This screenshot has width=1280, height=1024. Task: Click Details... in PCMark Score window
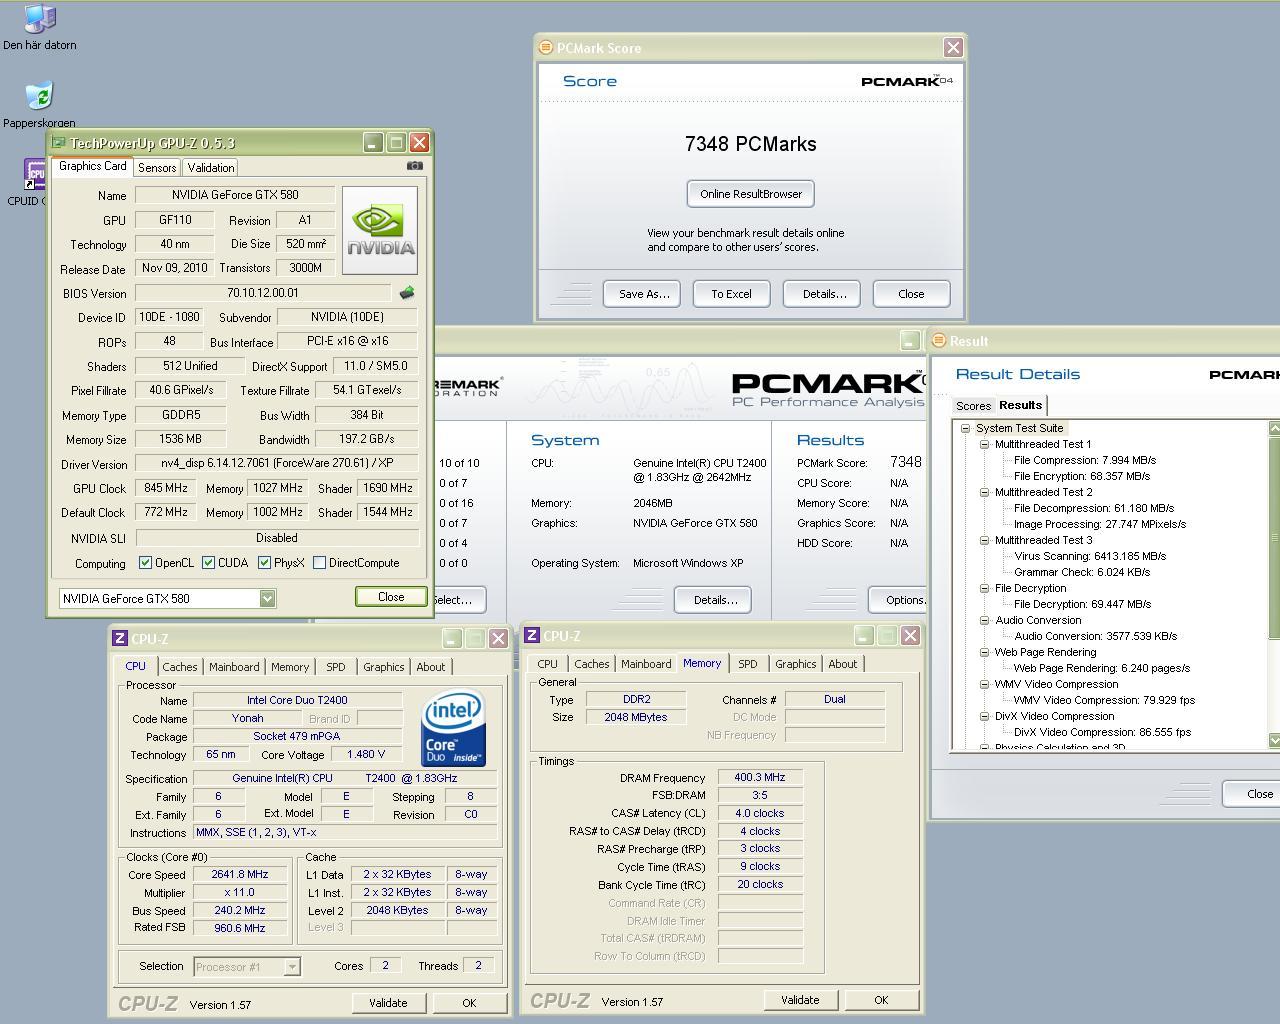click(824, 294)
